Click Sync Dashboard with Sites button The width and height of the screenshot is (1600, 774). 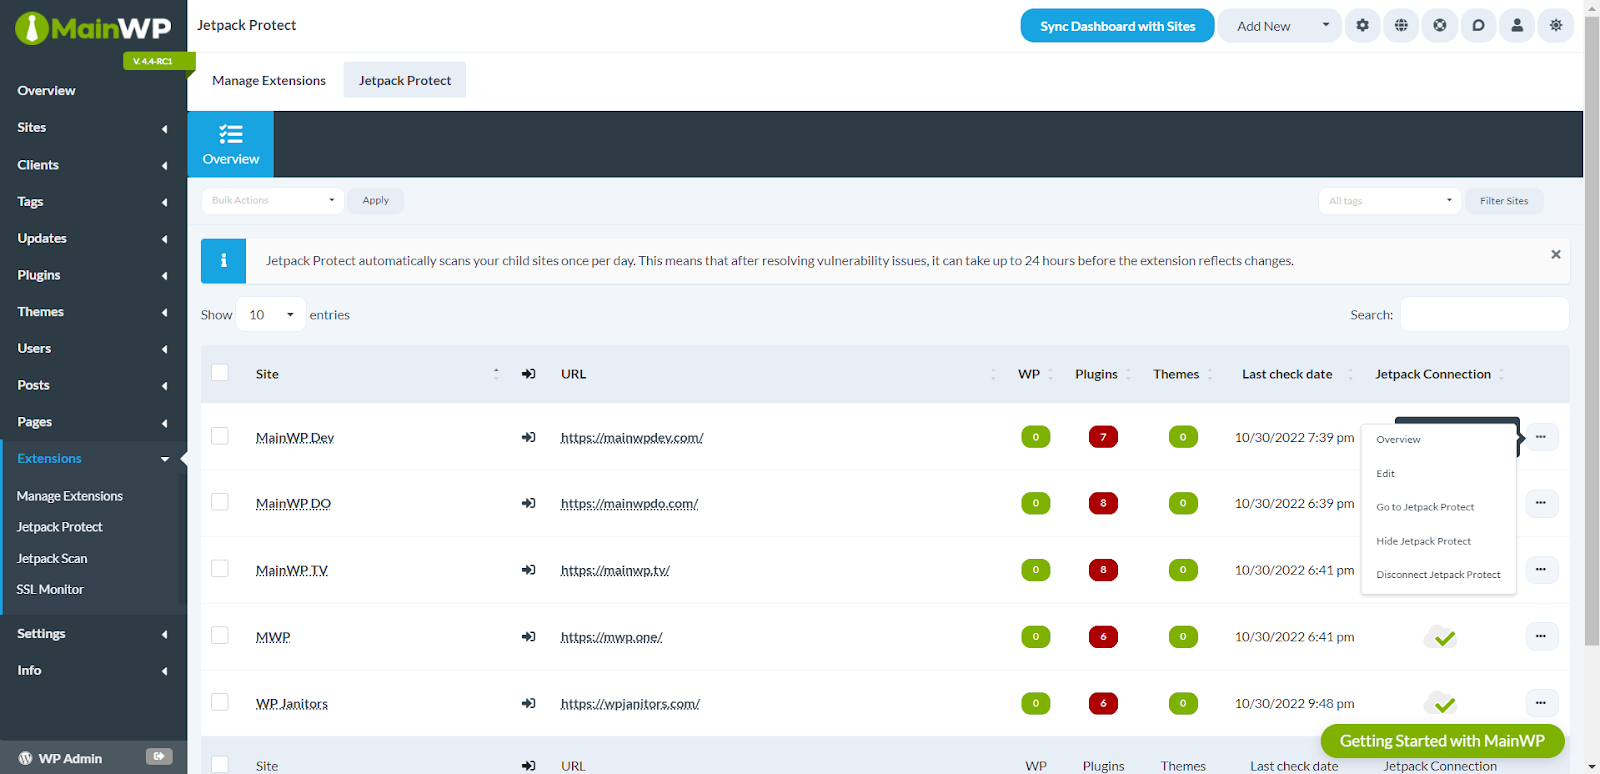click(1117, 26)
